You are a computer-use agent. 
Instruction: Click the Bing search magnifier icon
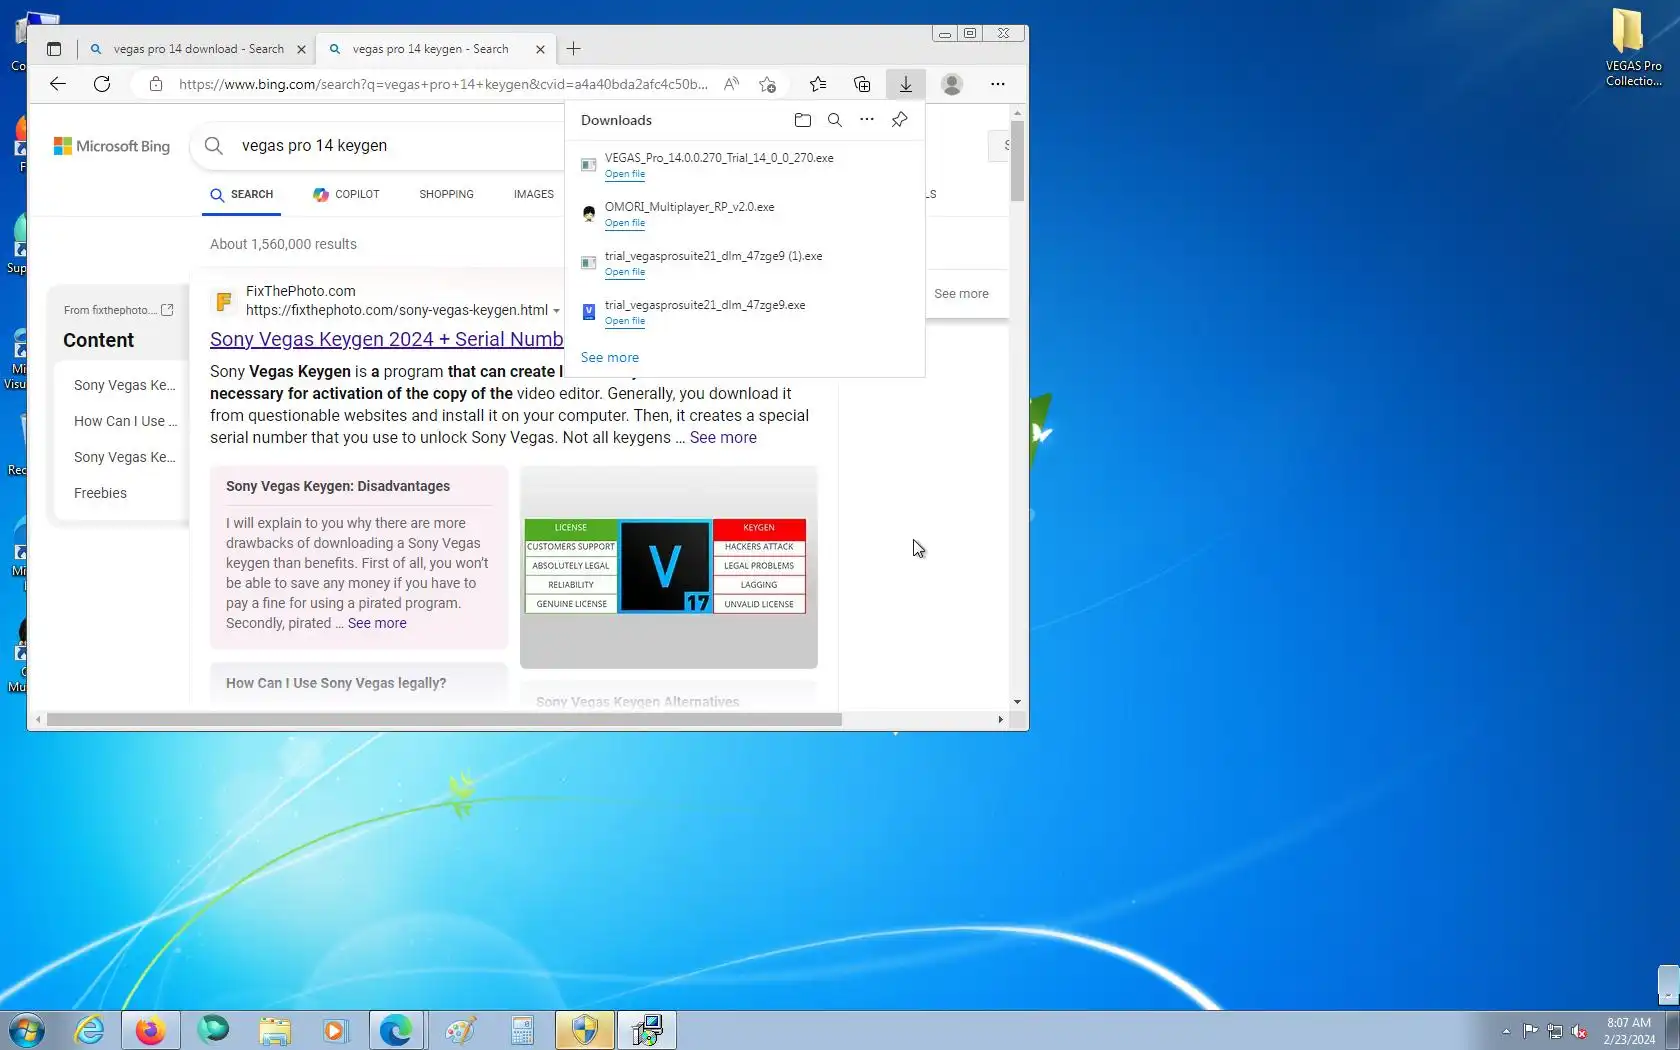pyautogui.click(x=214, y=146)
